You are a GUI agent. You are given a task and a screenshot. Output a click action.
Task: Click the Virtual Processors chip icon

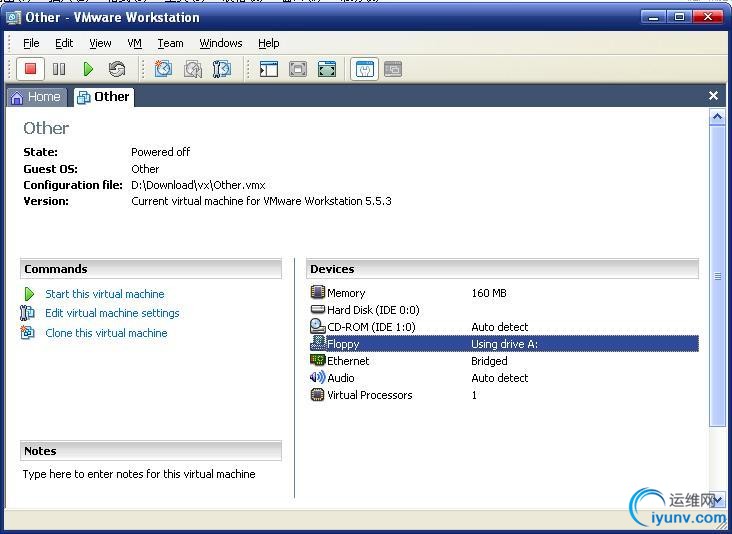[x=317, y=394]
